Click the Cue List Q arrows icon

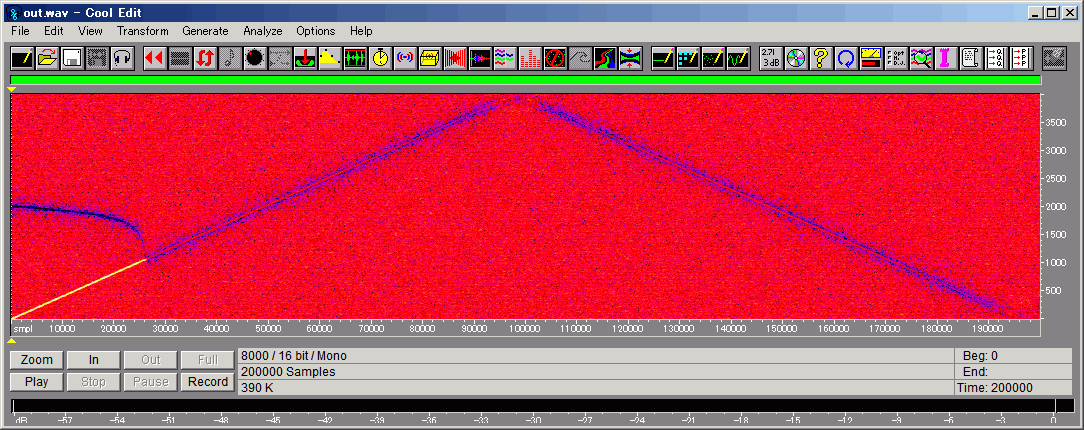click(x=996, y=58)
